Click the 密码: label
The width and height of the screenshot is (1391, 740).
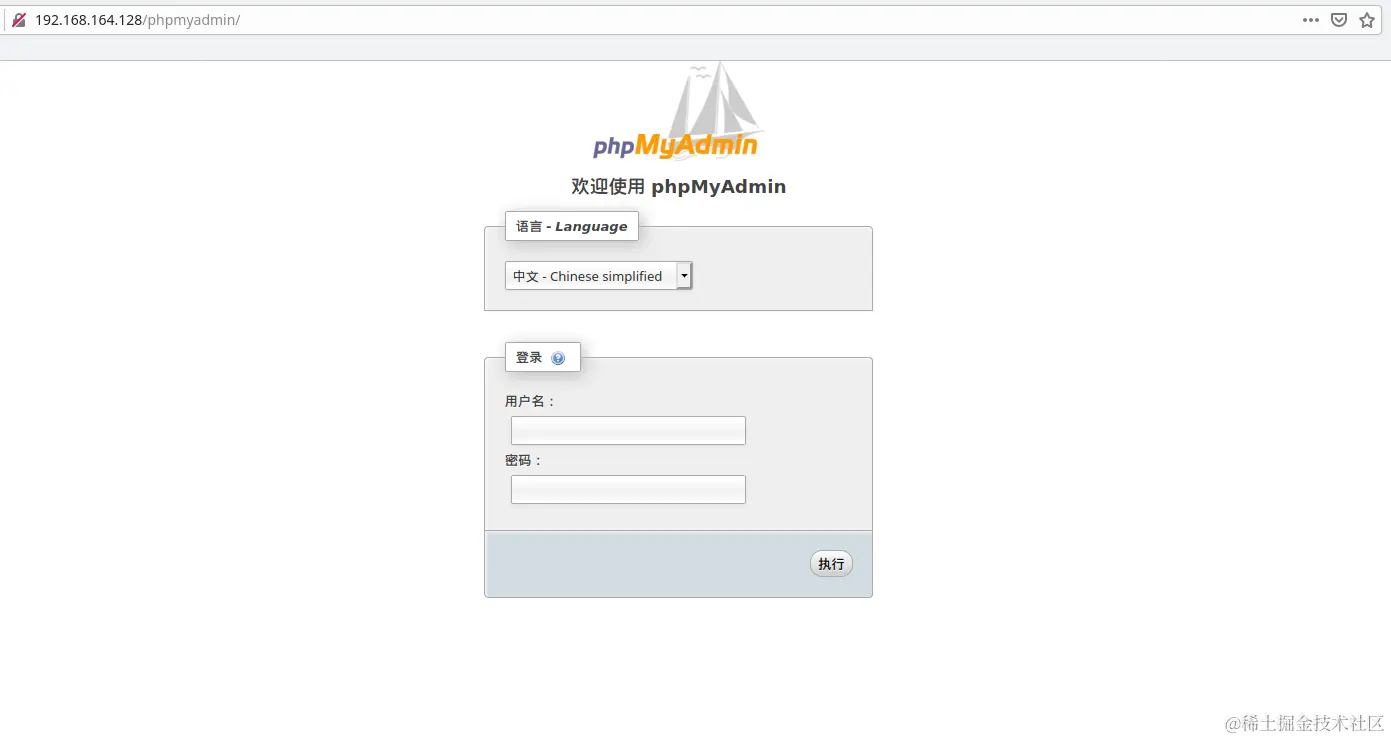tap(524, 461)
